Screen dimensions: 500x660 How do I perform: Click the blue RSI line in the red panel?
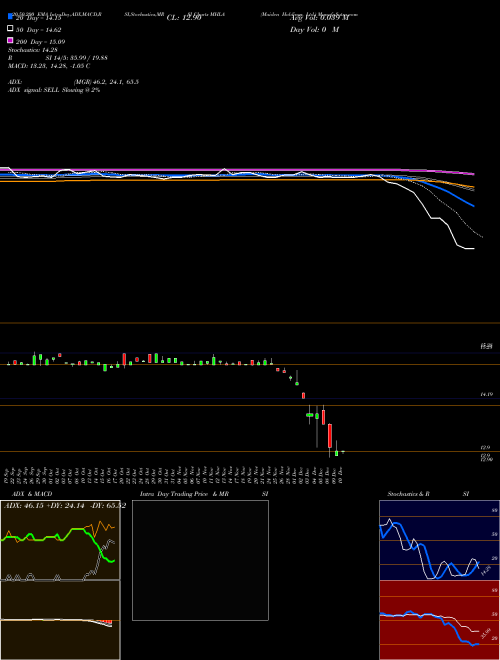pyautogui.click(x=454, y=630)
